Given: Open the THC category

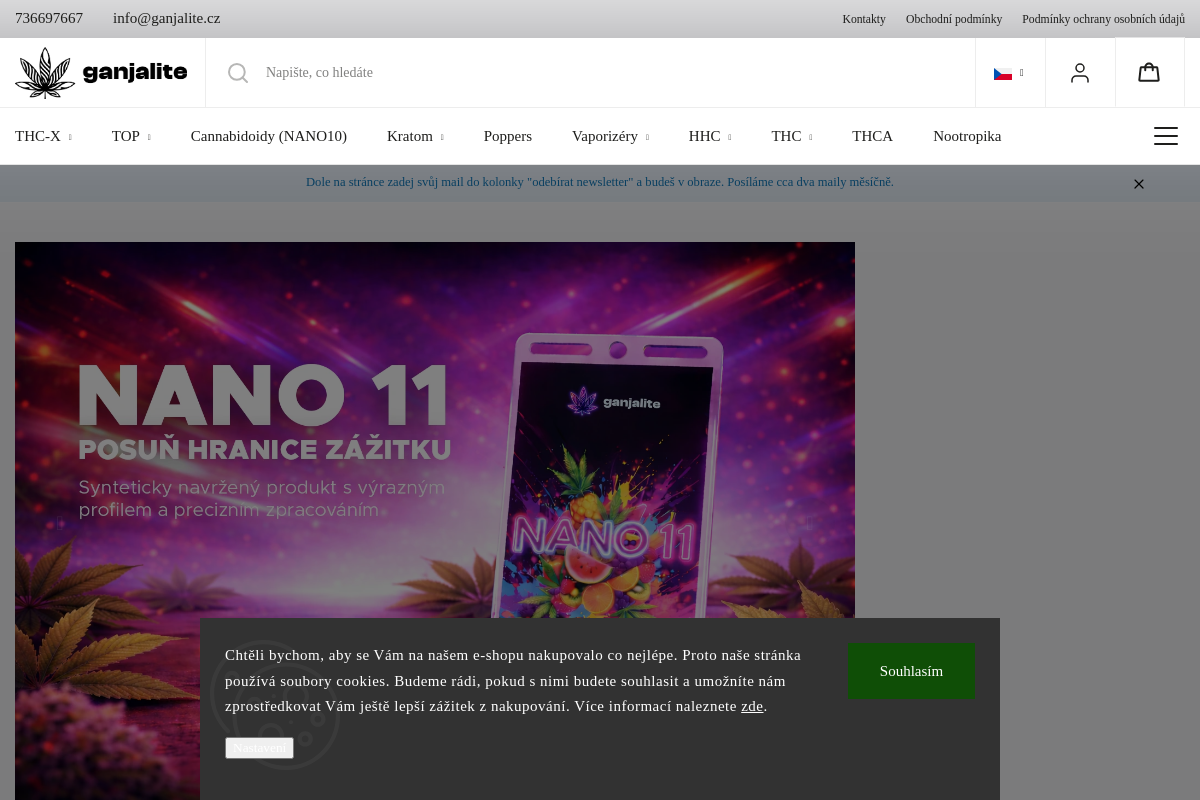Looking at the screenshot, I should (786, 136).
